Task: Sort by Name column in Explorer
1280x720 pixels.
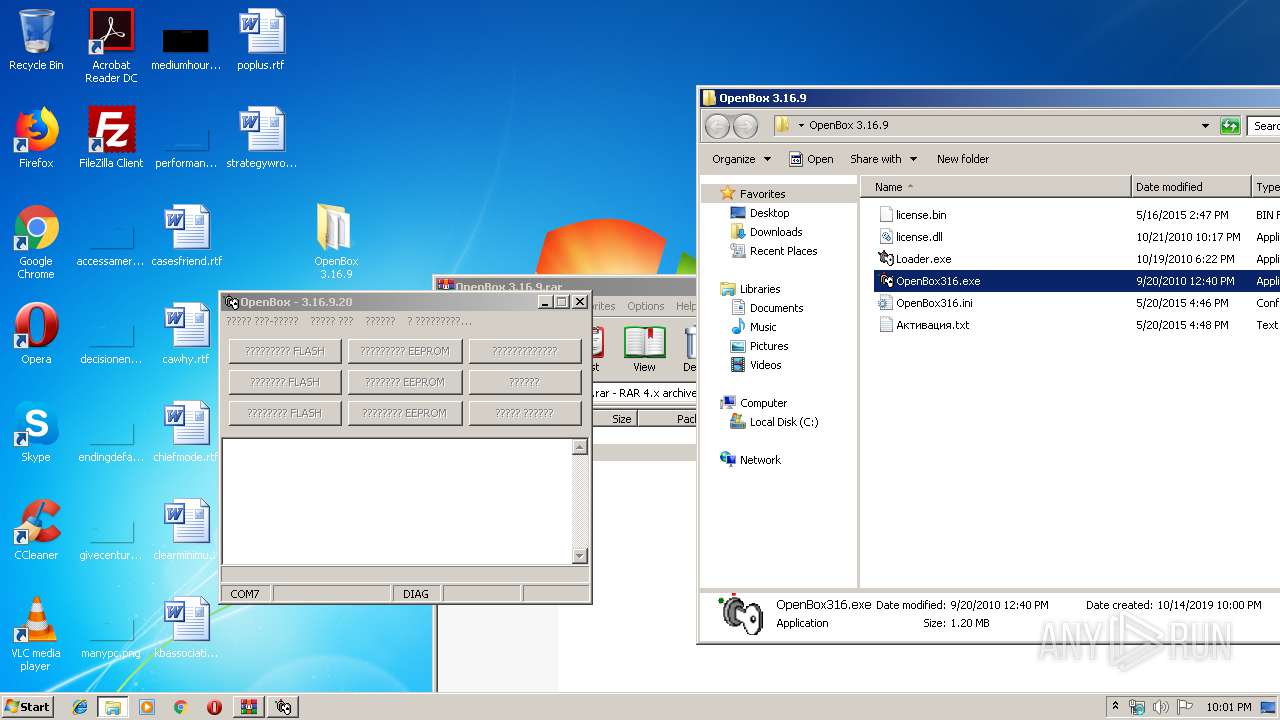Action: (x=996, y=187)
